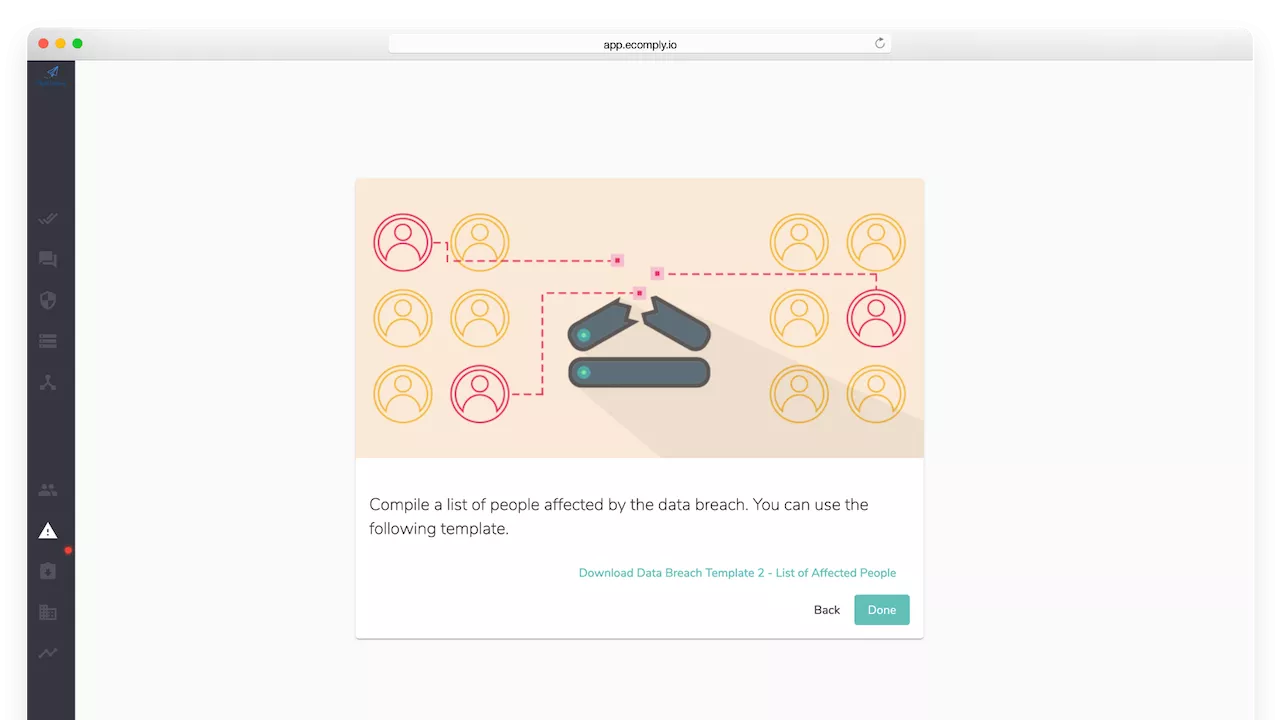Open the clipboard download sidebar icon
This screenshot has height=720, width=1280.
(48, 571)
